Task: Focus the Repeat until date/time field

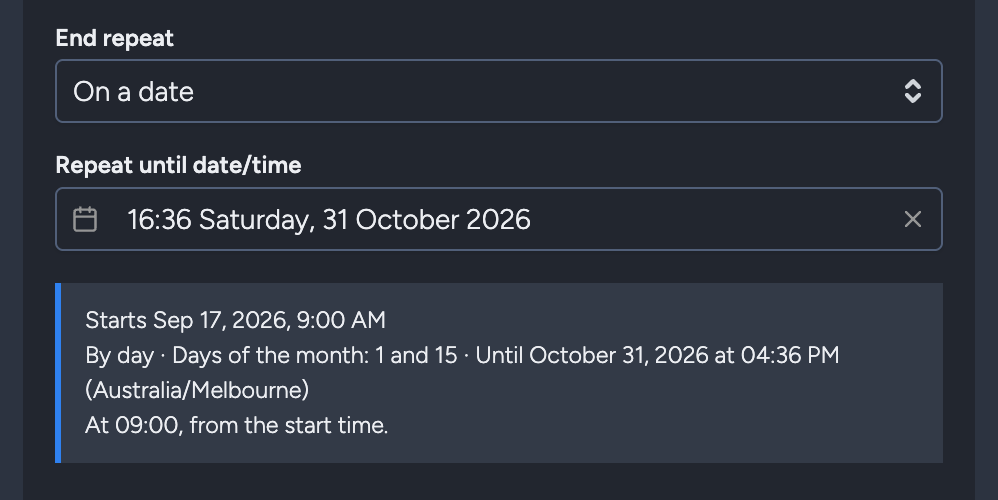Action: [498, 219]
